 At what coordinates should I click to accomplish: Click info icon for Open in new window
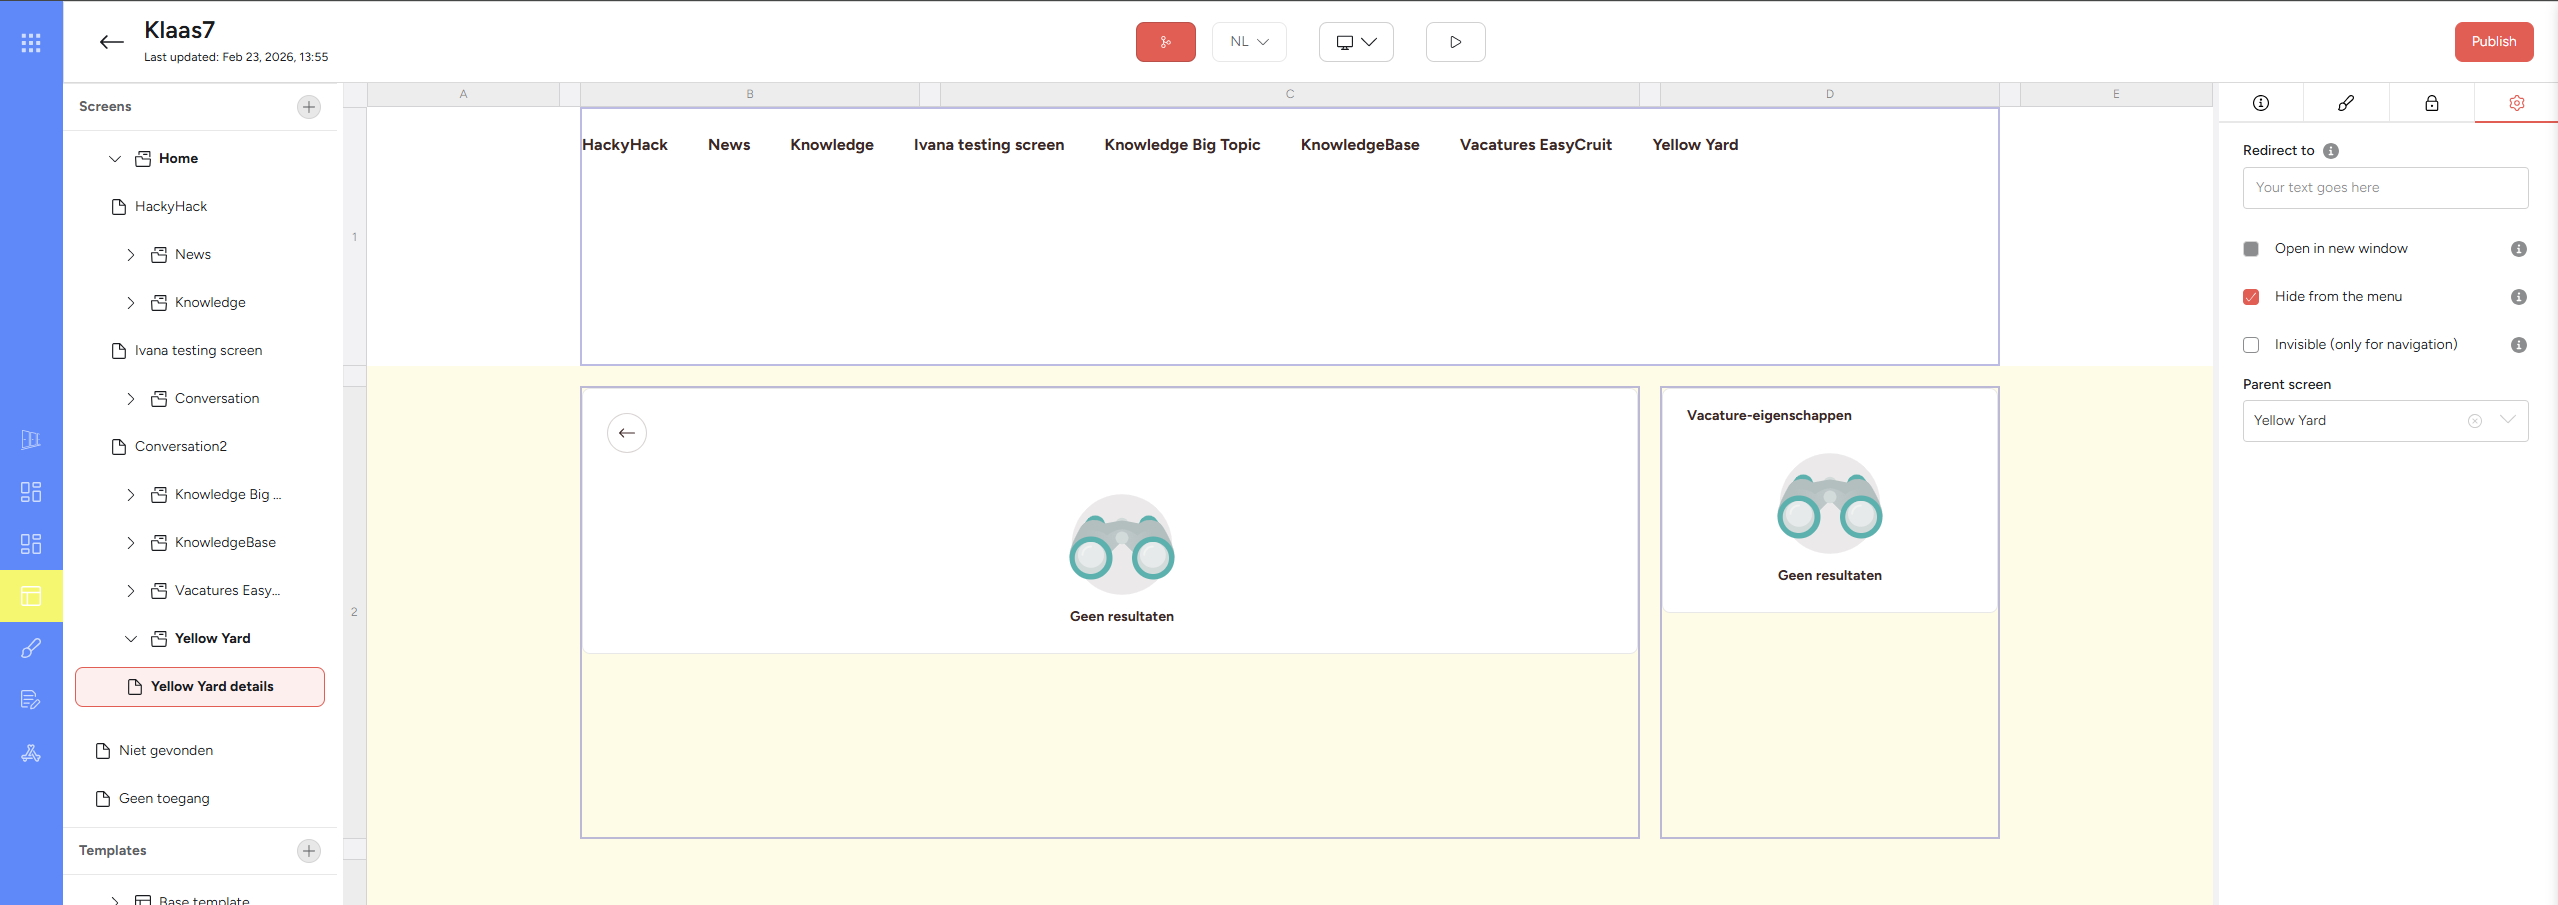pos(2519,249)
